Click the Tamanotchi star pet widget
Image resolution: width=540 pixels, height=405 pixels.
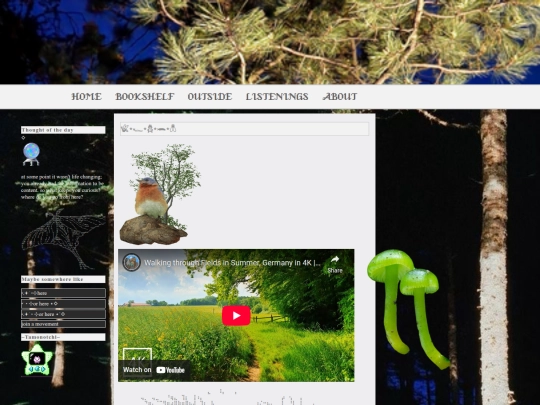point(37,360)
